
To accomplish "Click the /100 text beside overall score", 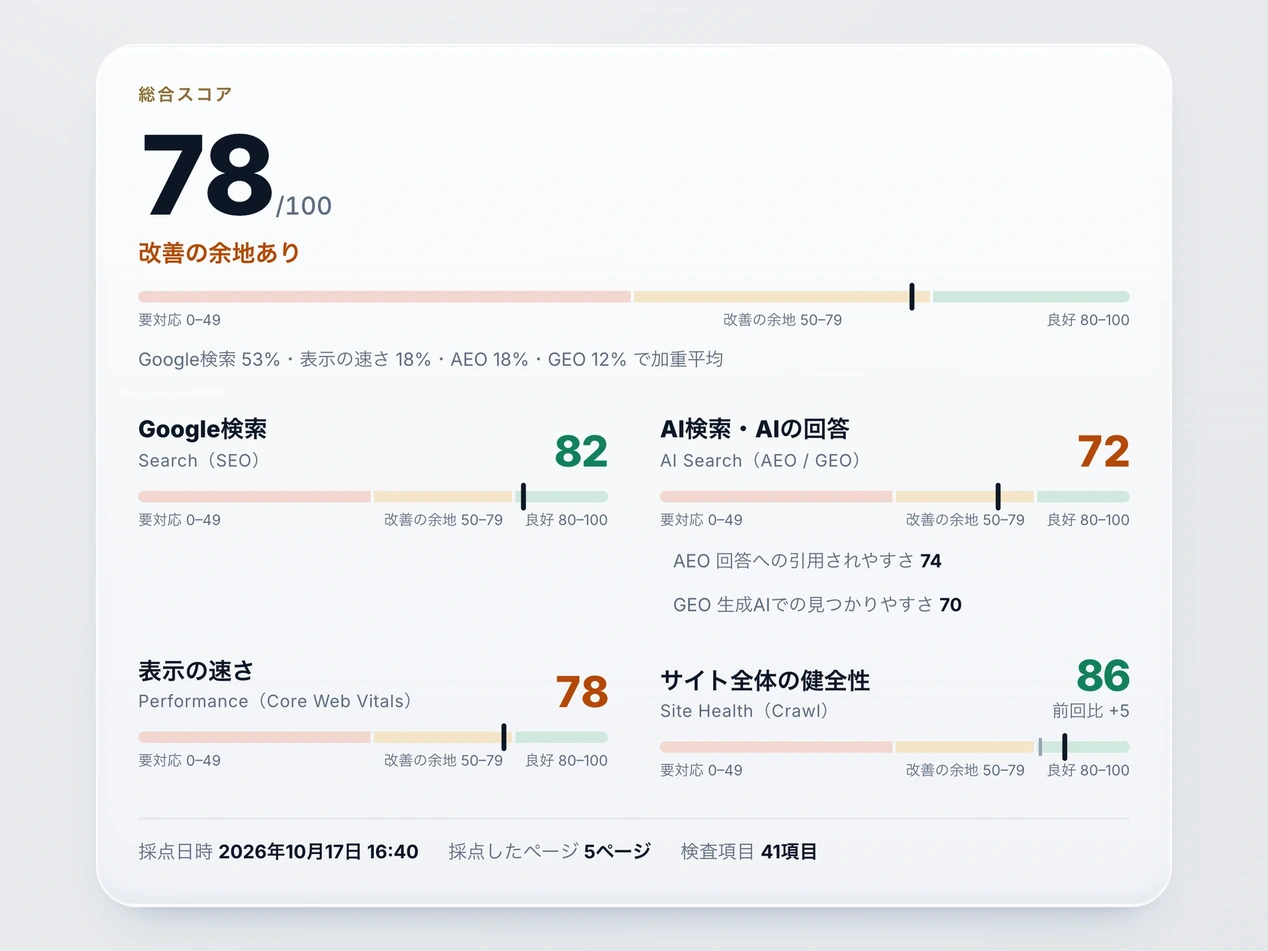I will [304, 207].
